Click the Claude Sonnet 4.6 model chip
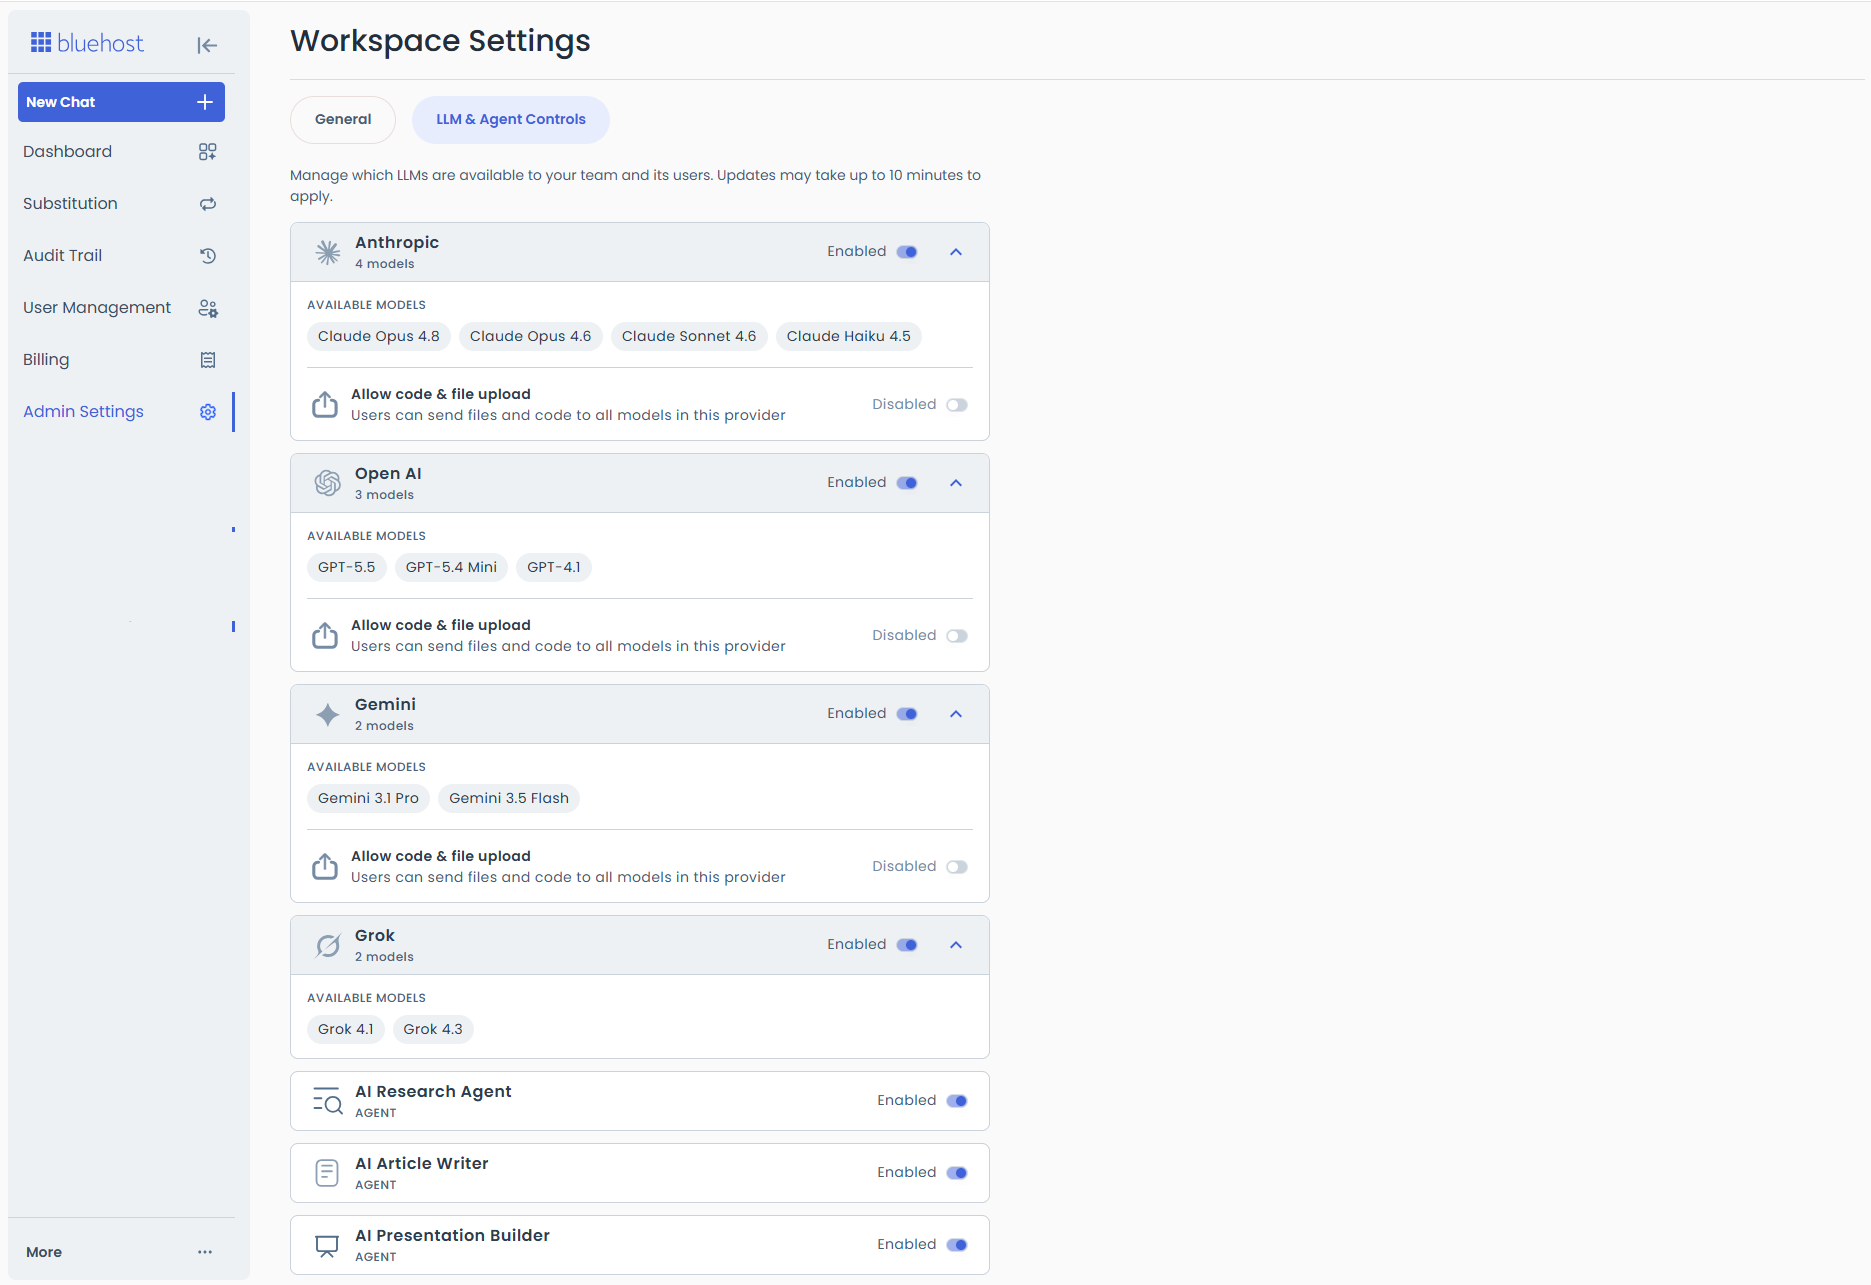This screenshot has height=1285, width=1871. click(689, 336)
